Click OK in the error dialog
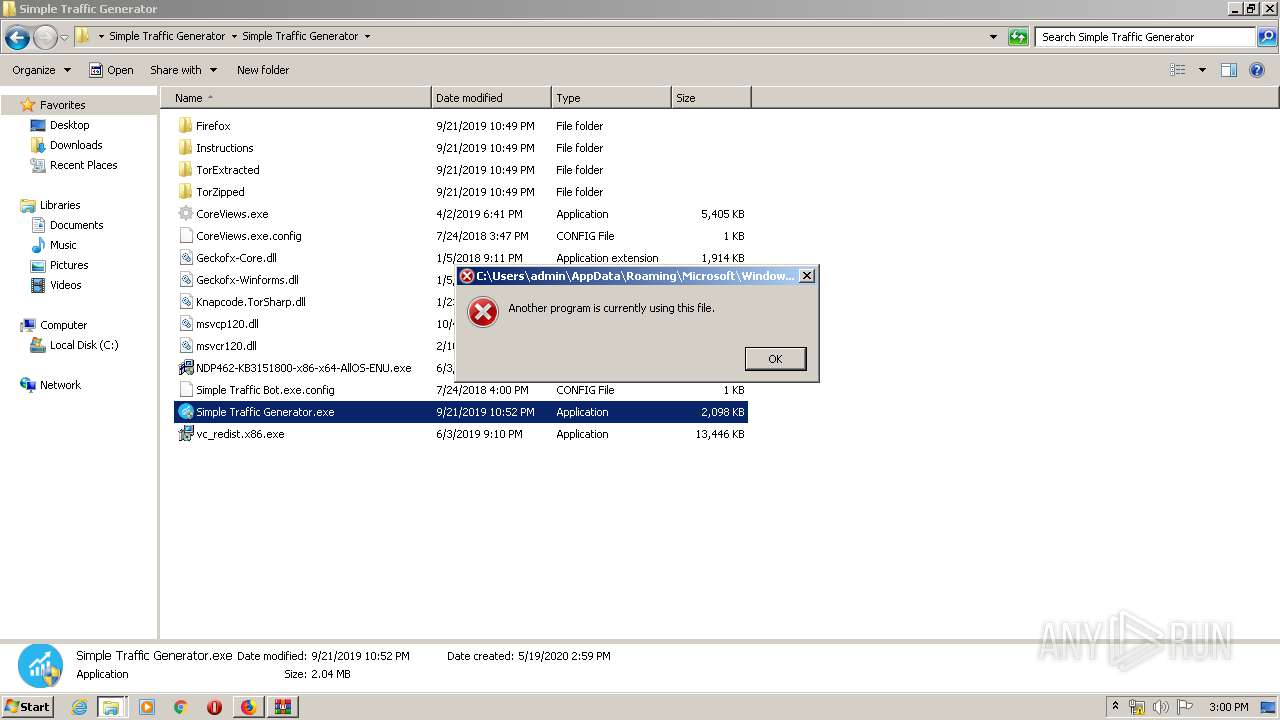This screenshot has width=1280, height=720. point(775,359)
